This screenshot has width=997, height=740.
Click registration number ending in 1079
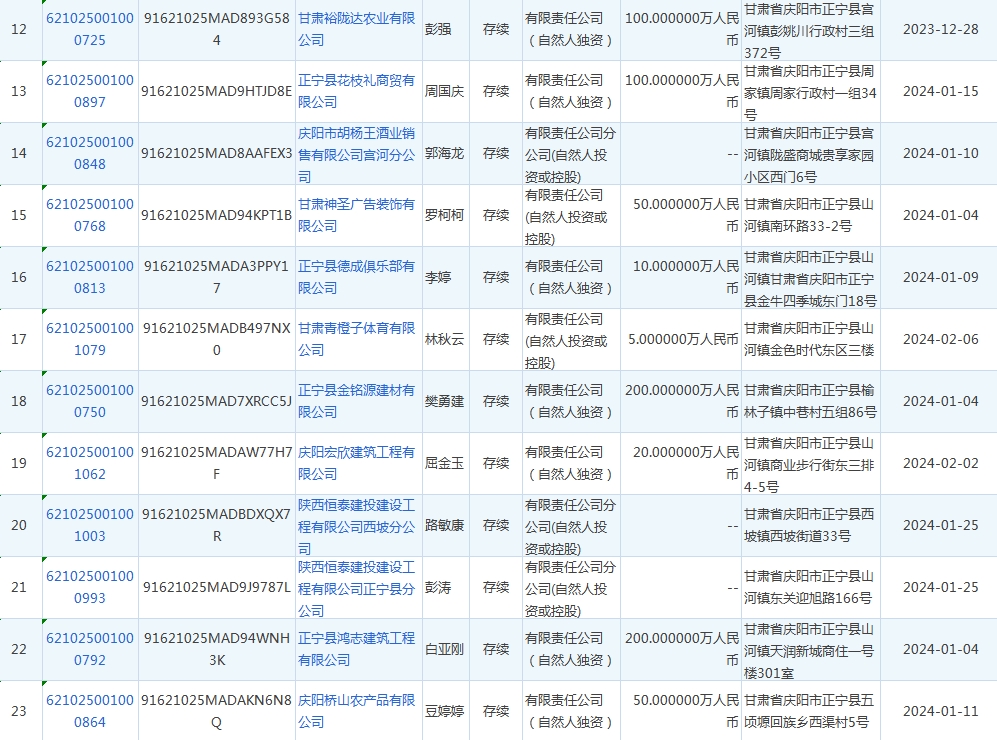click(89, 339)
